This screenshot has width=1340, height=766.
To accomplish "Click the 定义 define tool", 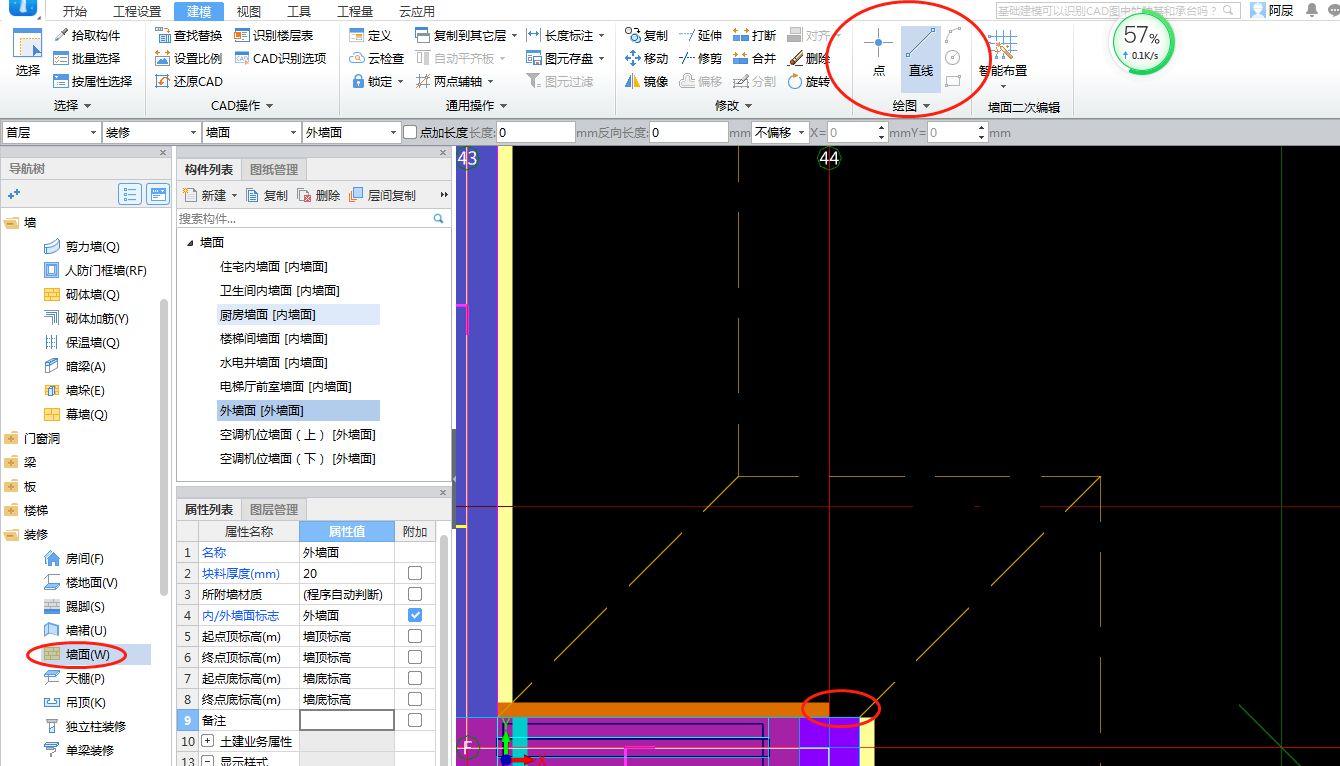I will click(371, 35).
